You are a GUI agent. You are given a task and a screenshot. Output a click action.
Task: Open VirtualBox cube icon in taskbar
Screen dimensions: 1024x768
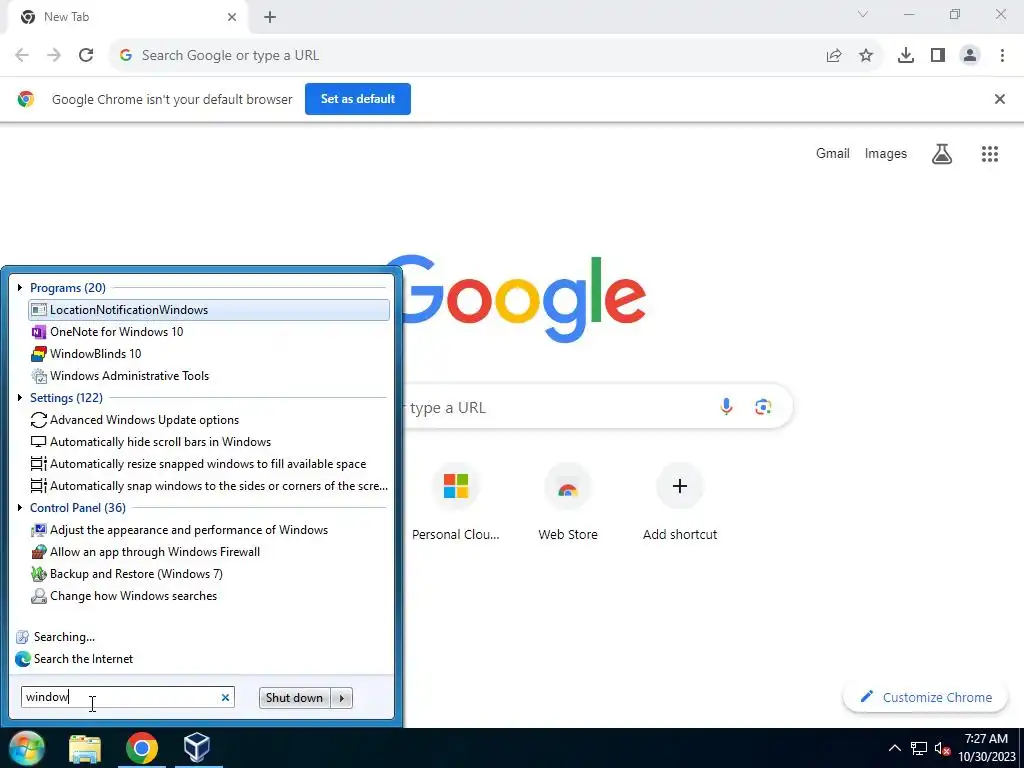pyautogui.click(x=197, y=748)
